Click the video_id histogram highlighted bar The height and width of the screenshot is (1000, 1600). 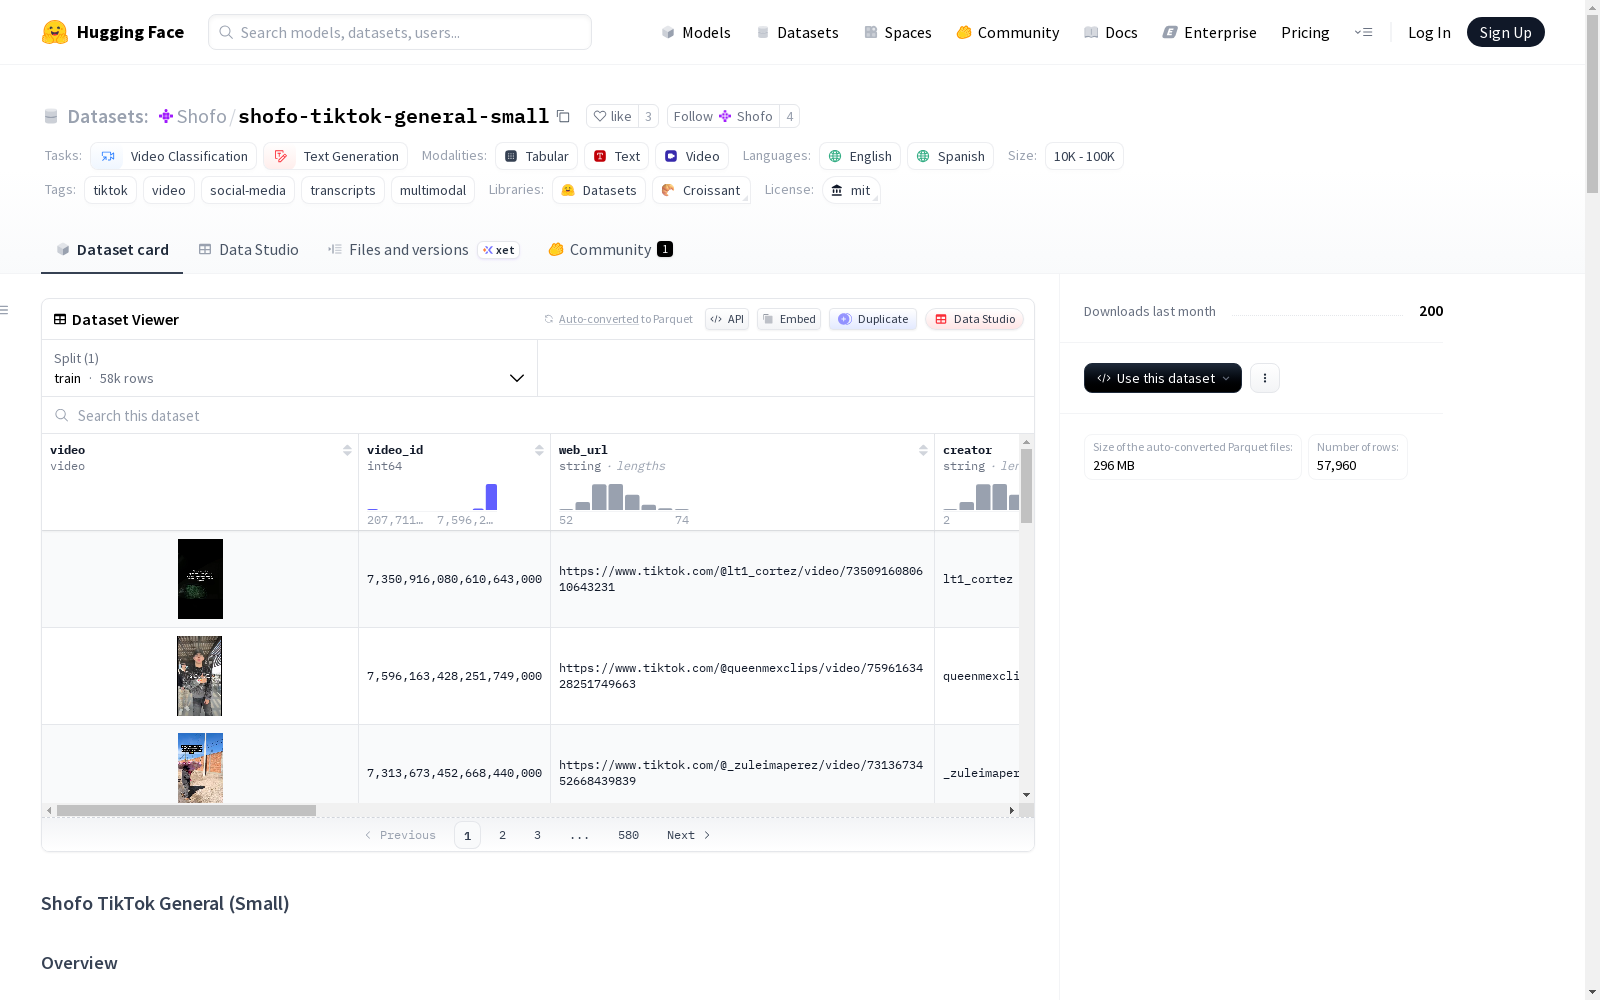coord(491,497)
